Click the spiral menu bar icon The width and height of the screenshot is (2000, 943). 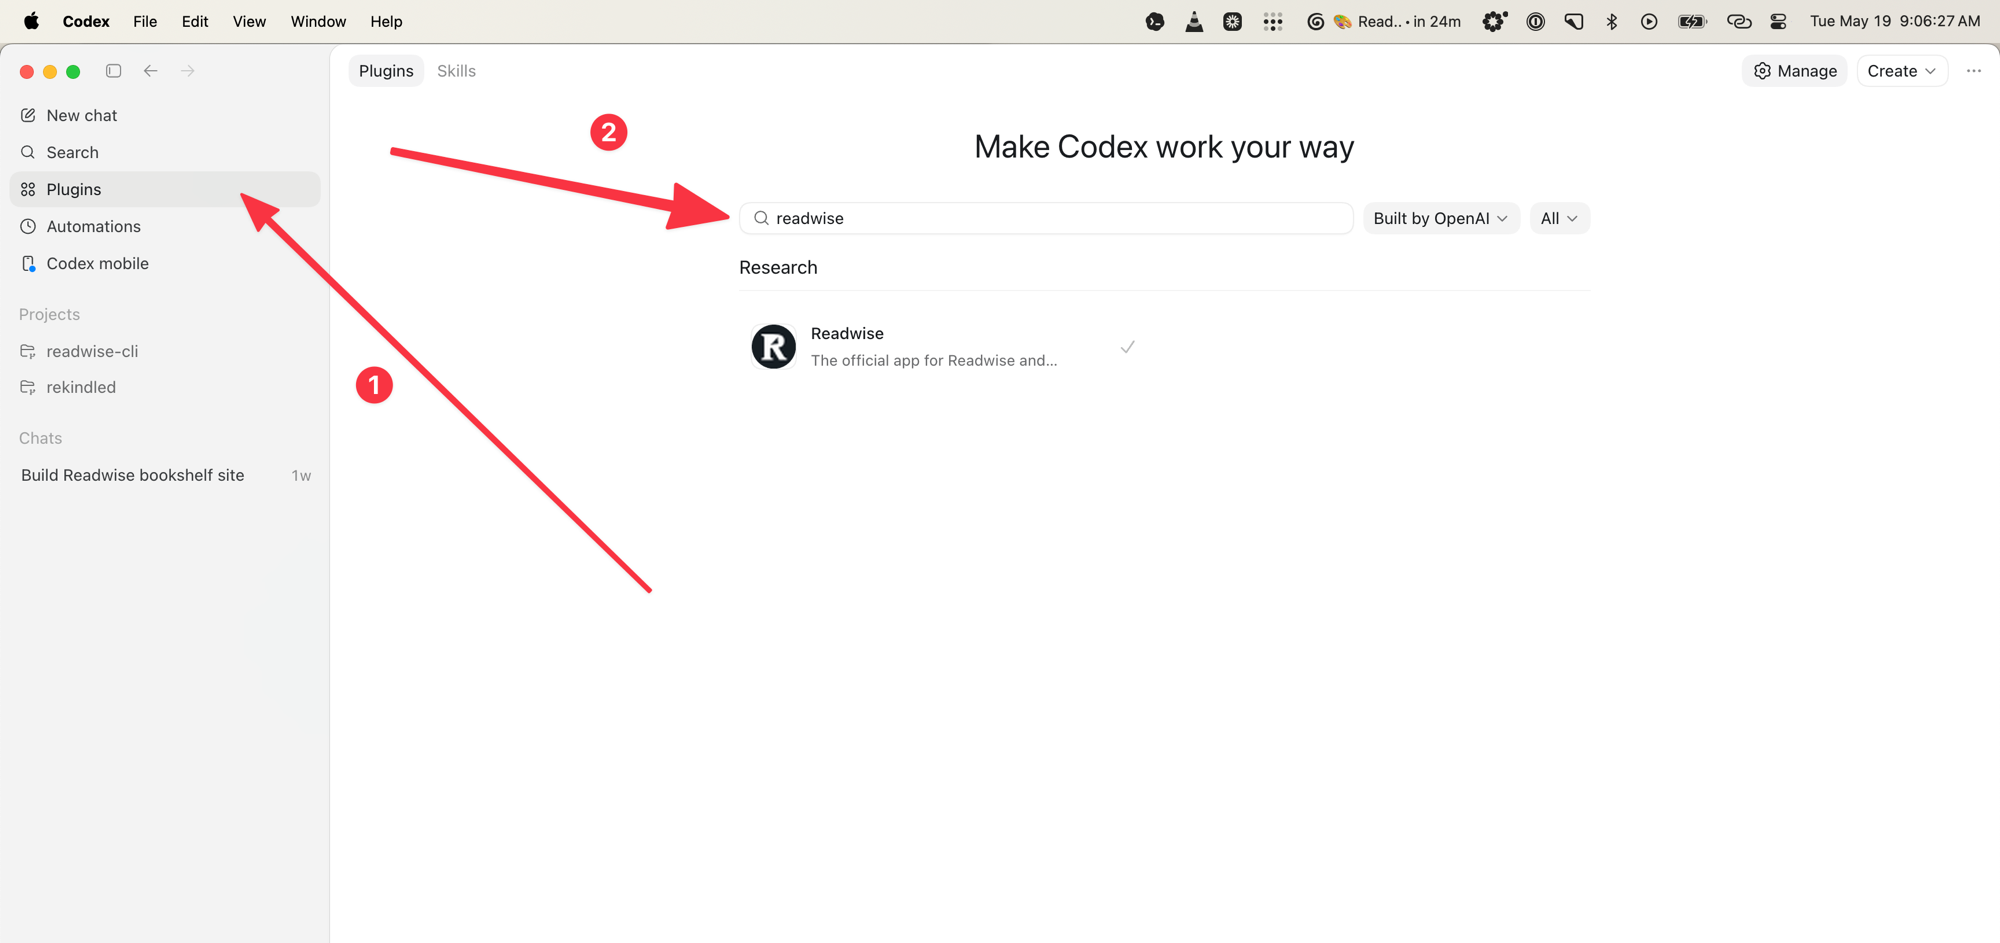pos(1315,21)
